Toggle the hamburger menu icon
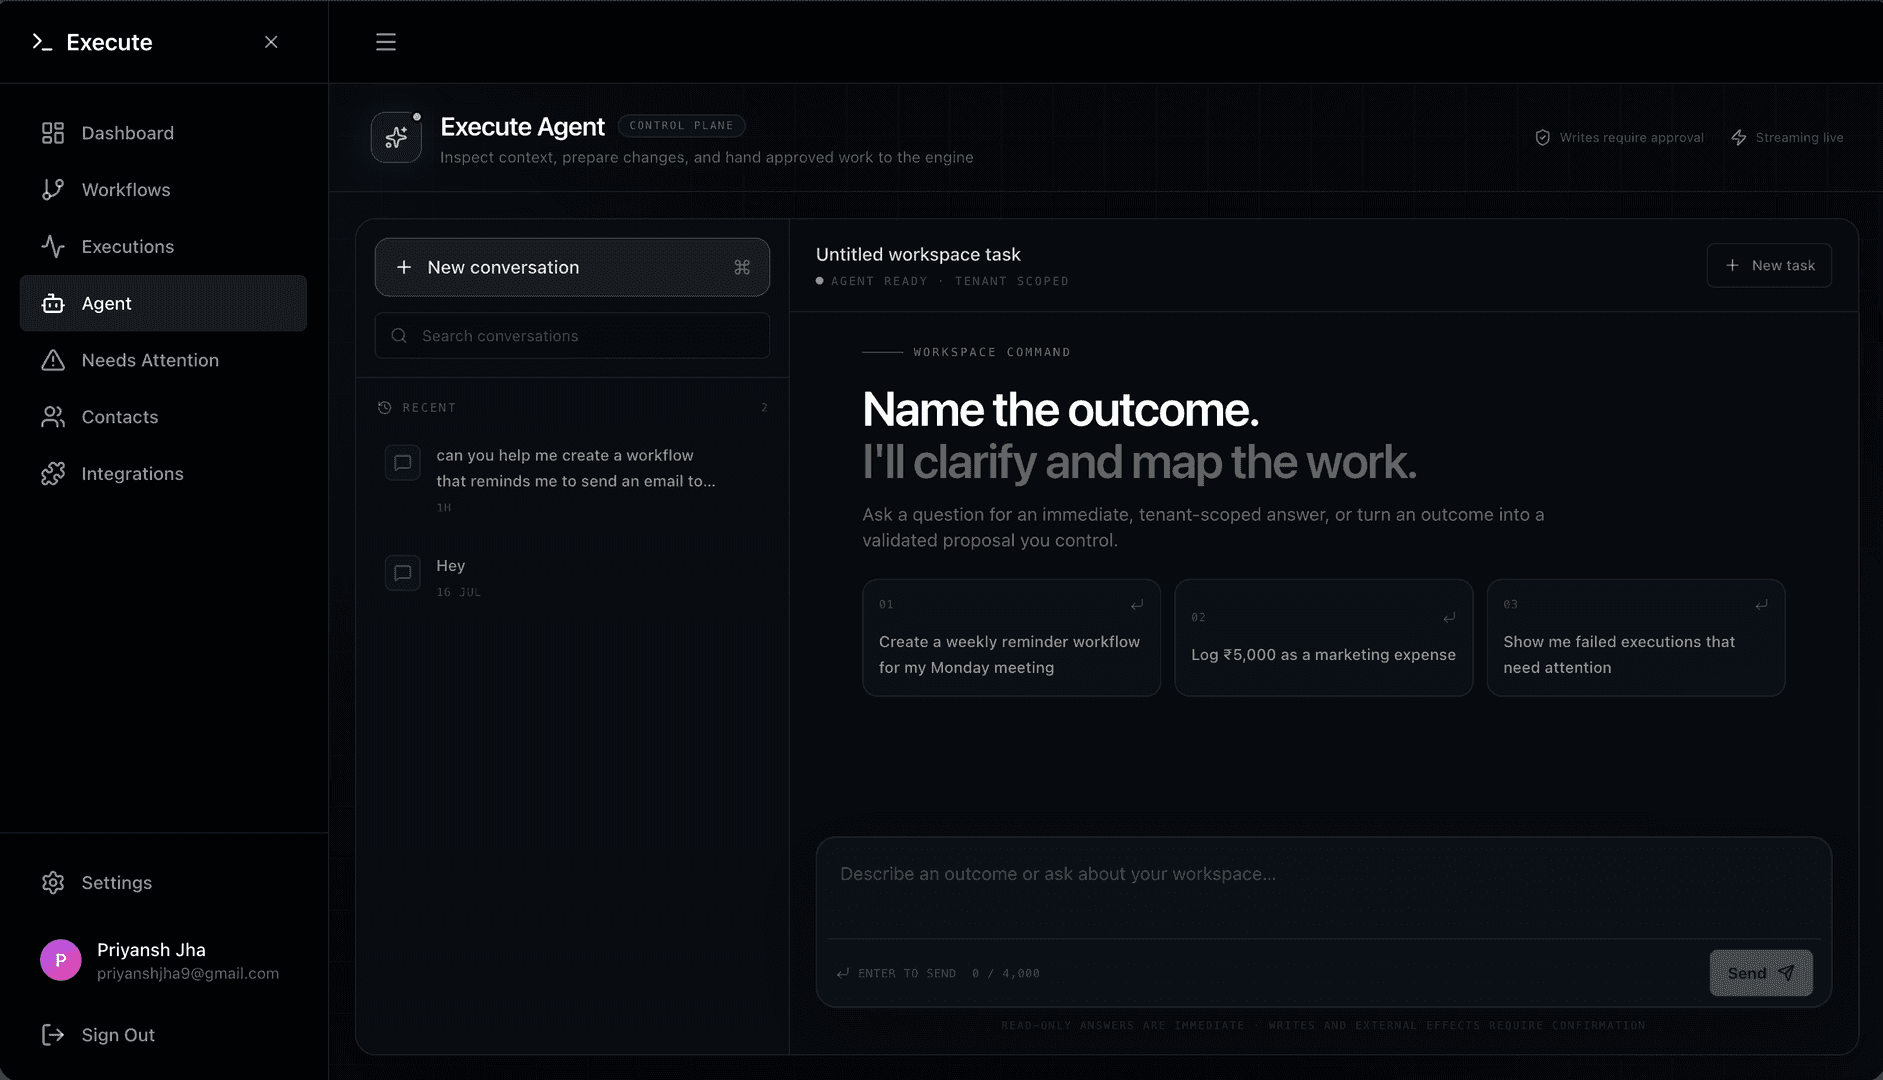 (386, 42)
